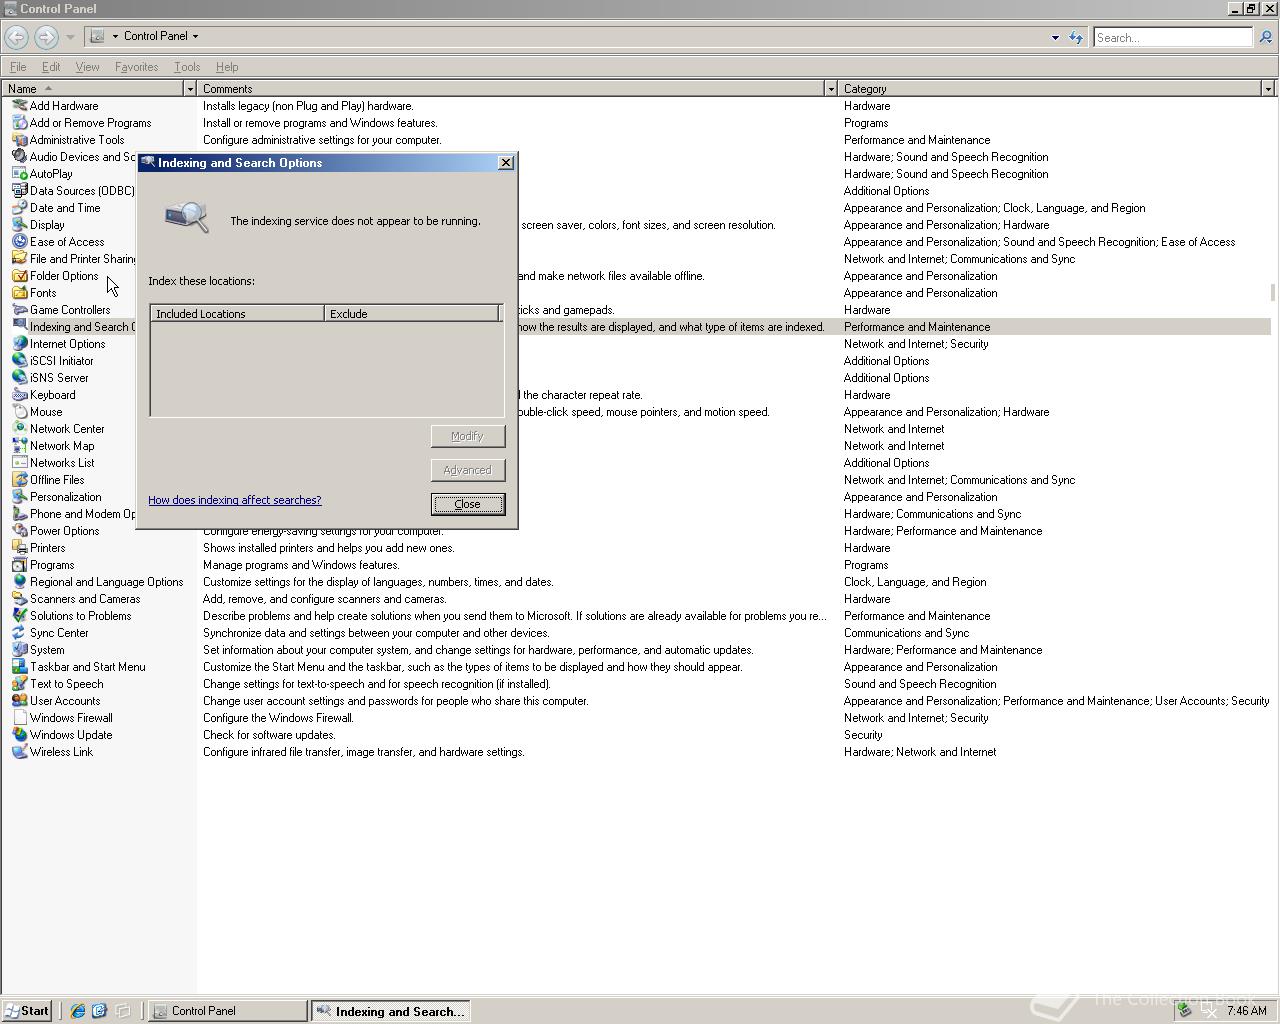The height and width of the screenshot is (1024, 1280).
Task: Open the File menu
Action: click(x=18, y=67)
